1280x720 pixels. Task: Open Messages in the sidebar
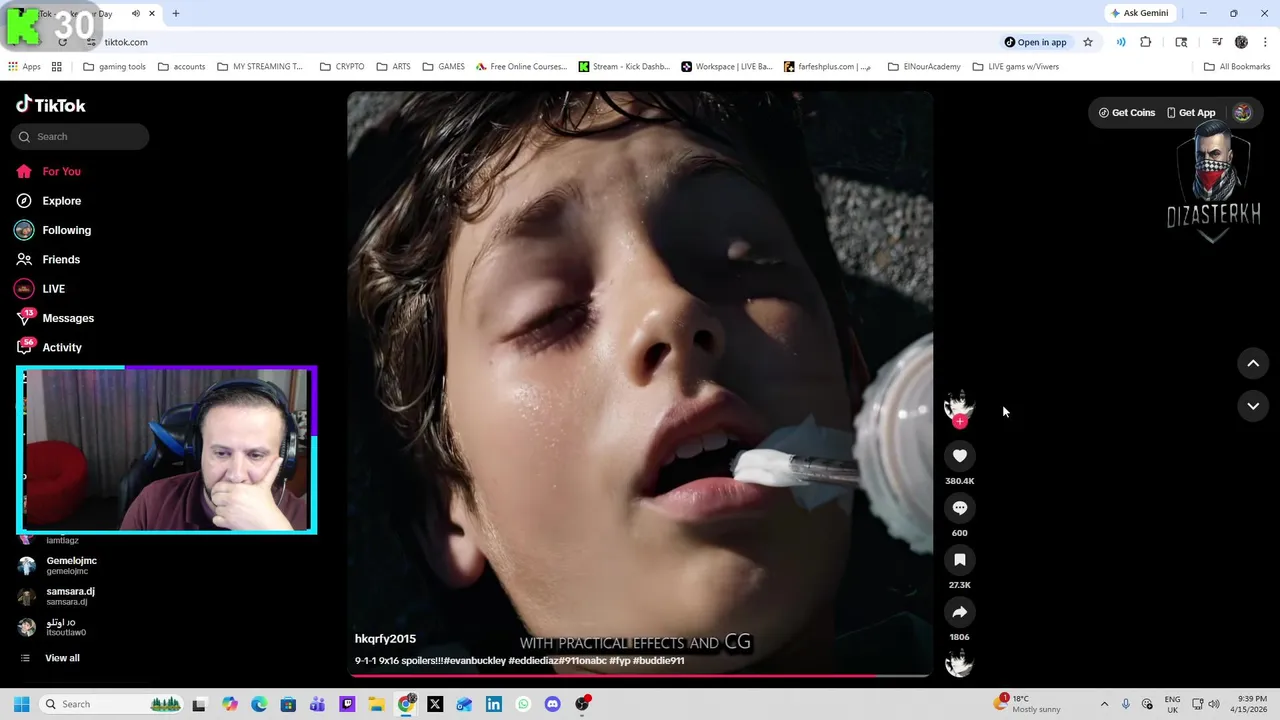click(x=68, y=318)
